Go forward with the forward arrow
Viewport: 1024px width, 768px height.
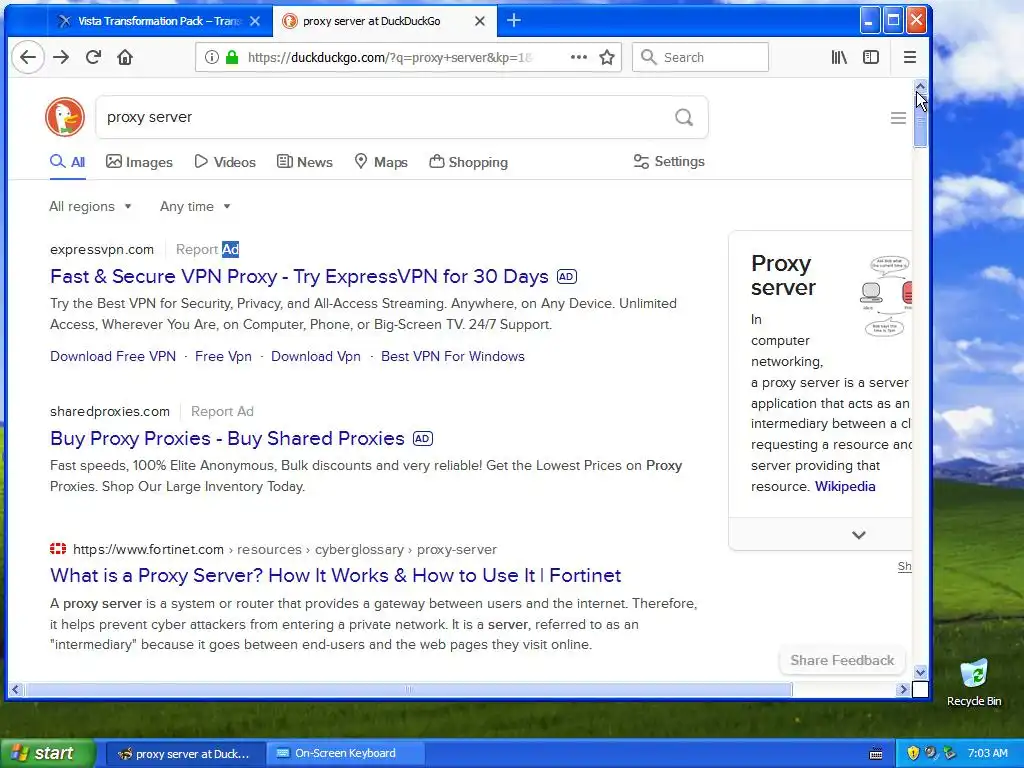pyautogui.click(x=61, y=57)
